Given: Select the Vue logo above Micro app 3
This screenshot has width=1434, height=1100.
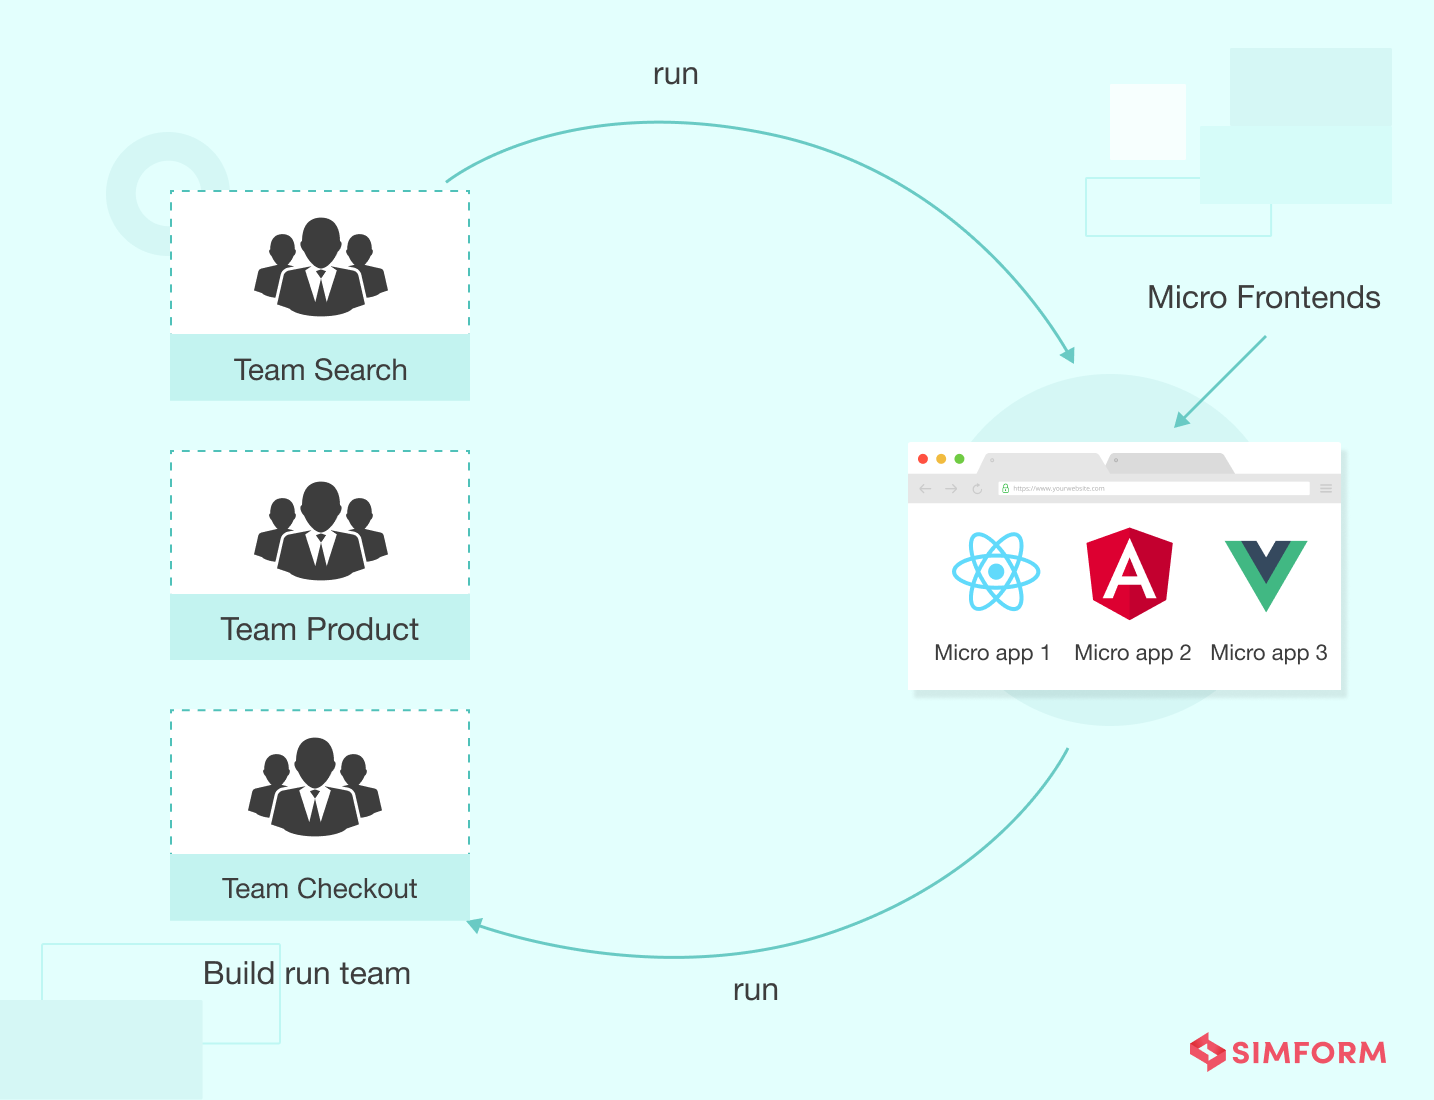Looking at the screenshot, I should point(1266,575).
